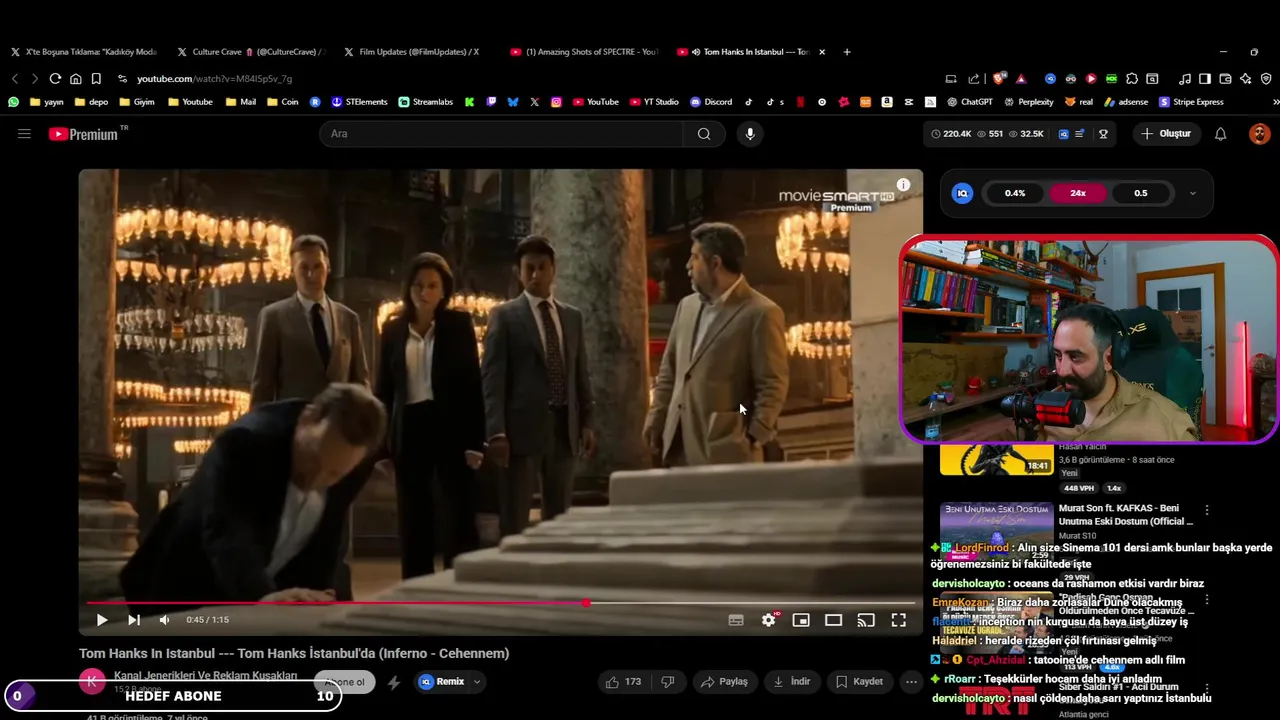The width and height of the screenshot is (1280, 720).
Task: Toggle subtitles in the video player
Action: click(736, 620)
